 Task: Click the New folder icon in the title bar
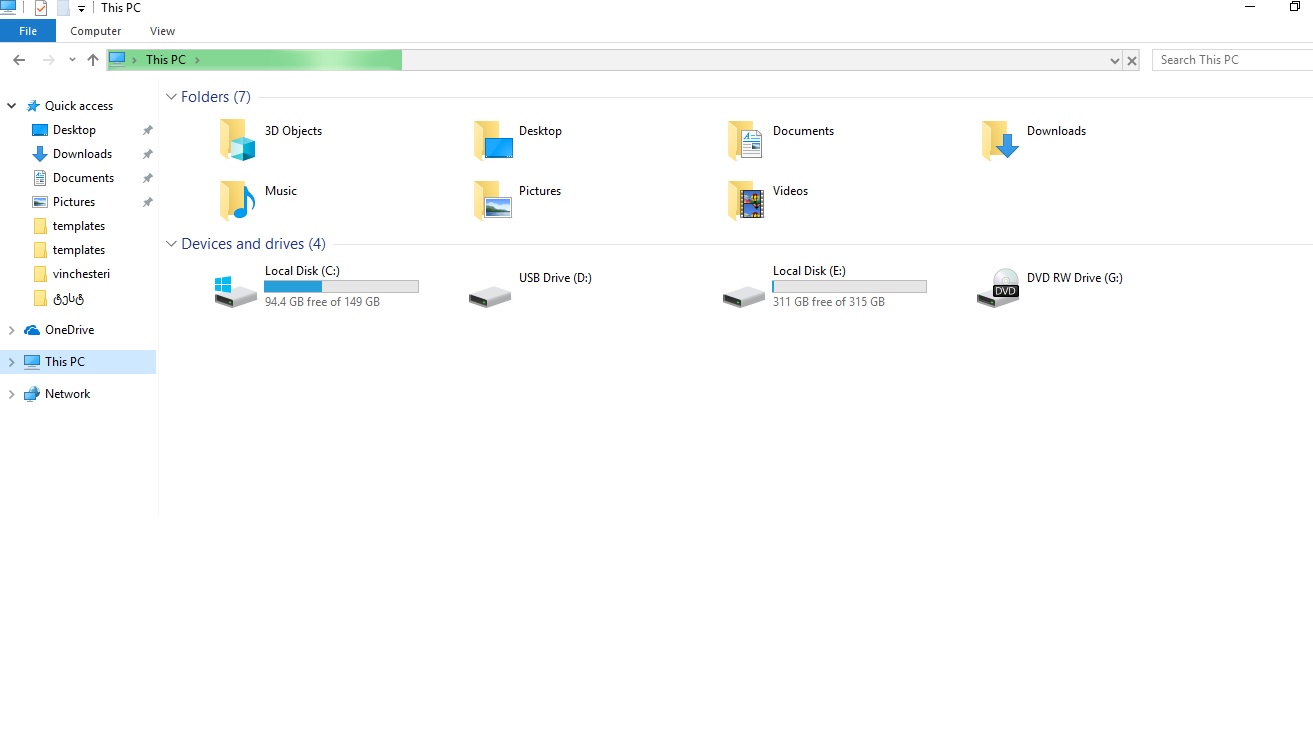click(x=63, y=8)
